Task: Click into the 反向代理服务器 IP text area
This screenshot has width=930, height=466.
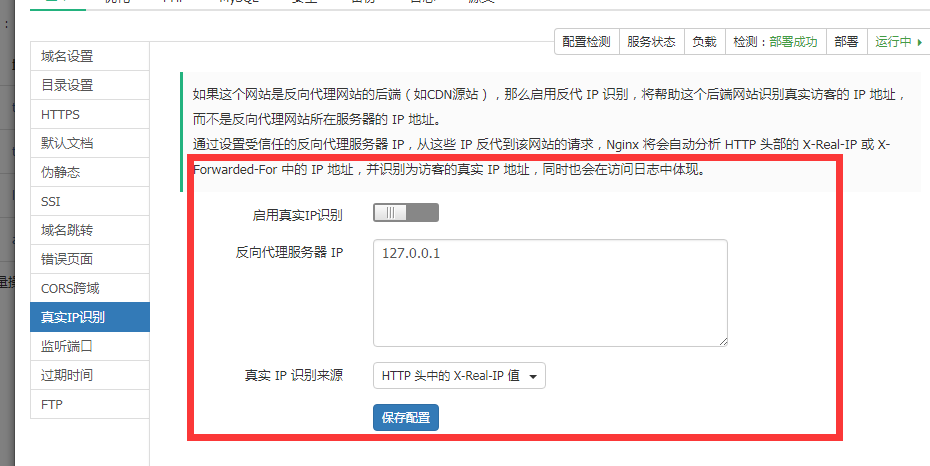Action: [549, 293]
